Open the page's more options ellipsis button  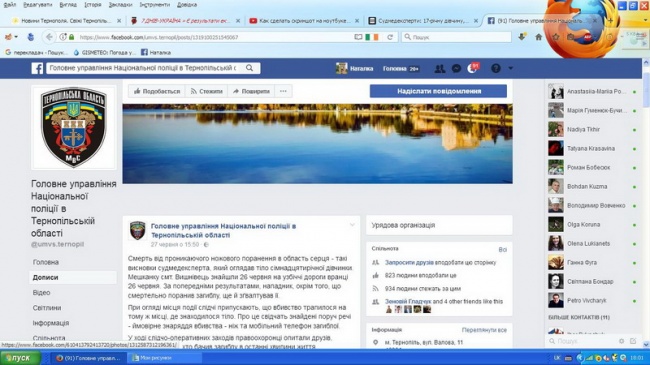(x=283, y=91)
